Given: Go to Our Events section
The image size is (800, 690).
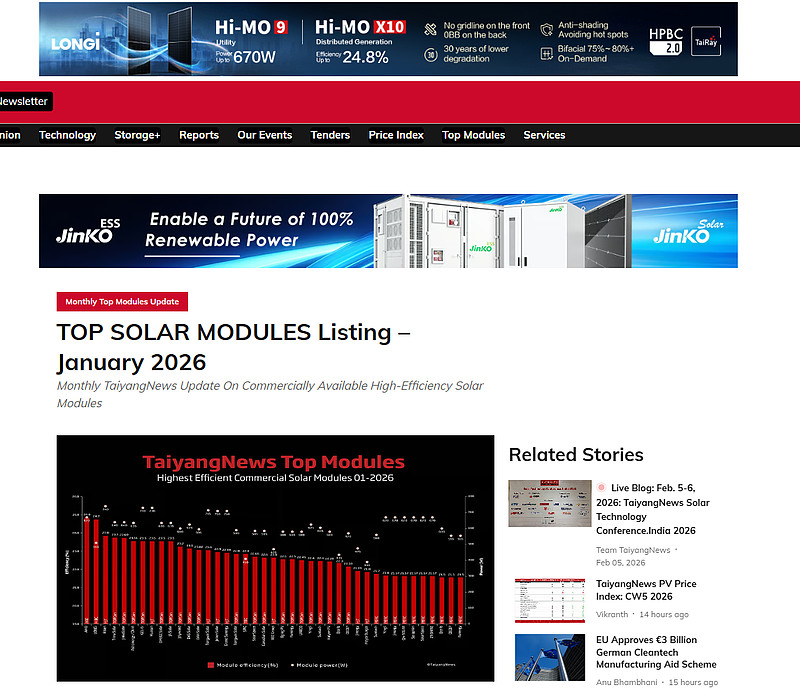Looking at the screenshot, I should 265,135.
